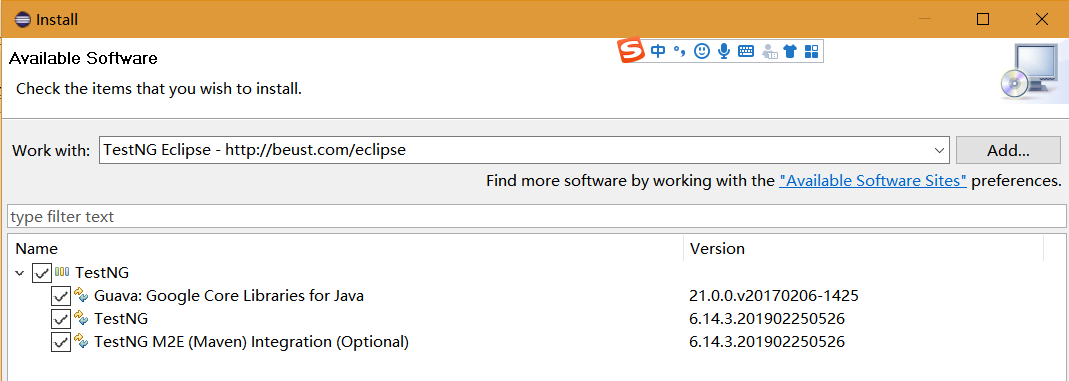Uncheck the checkbox for TestNG 6.14.3 plugin
This screenshot has width=1069, height=381.
(61, 319)
